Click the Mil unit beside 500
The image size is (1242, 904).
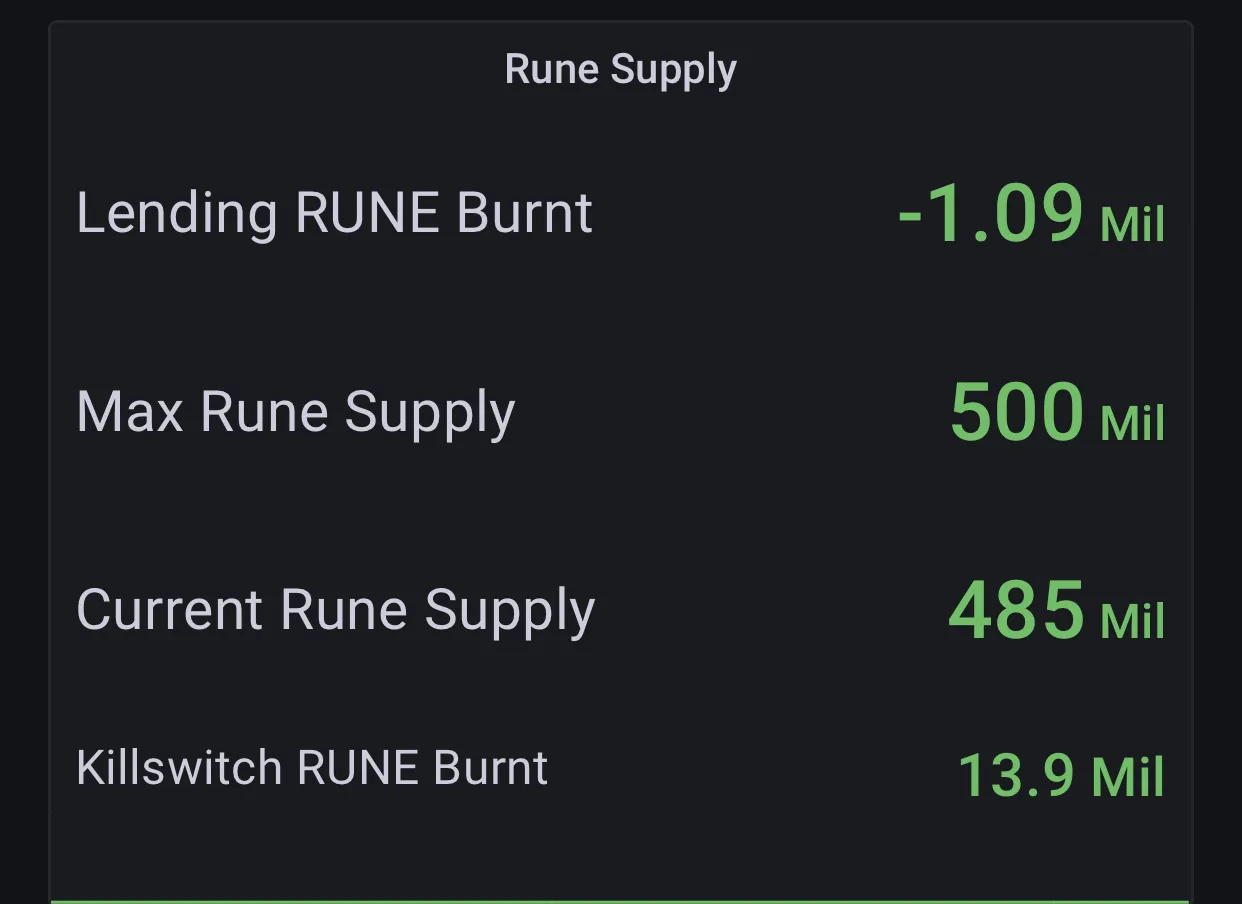(1132, 422)
